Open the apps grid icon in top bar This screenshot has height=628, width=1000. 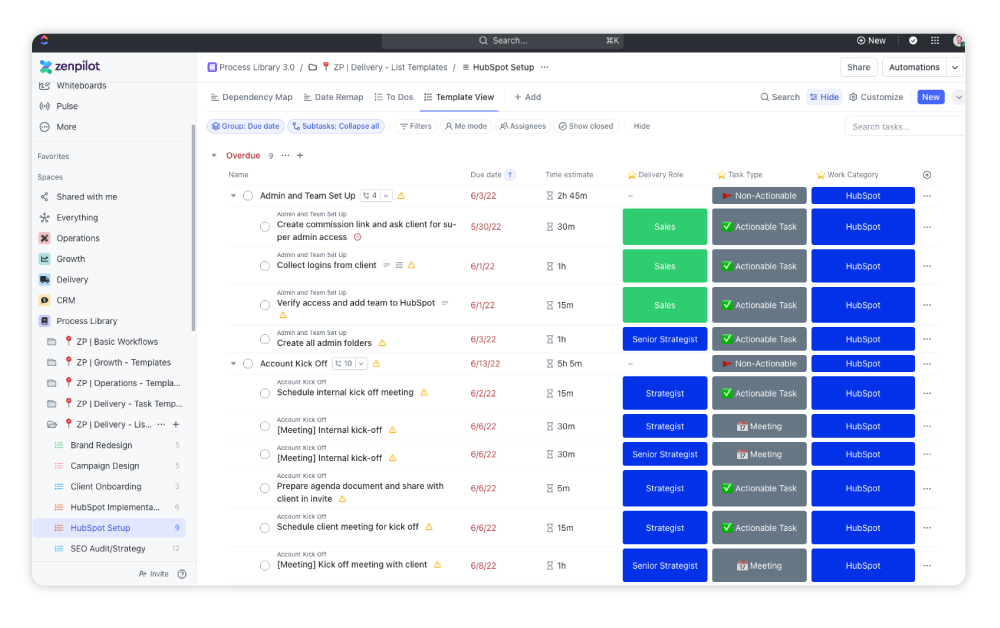click(935, 40)
